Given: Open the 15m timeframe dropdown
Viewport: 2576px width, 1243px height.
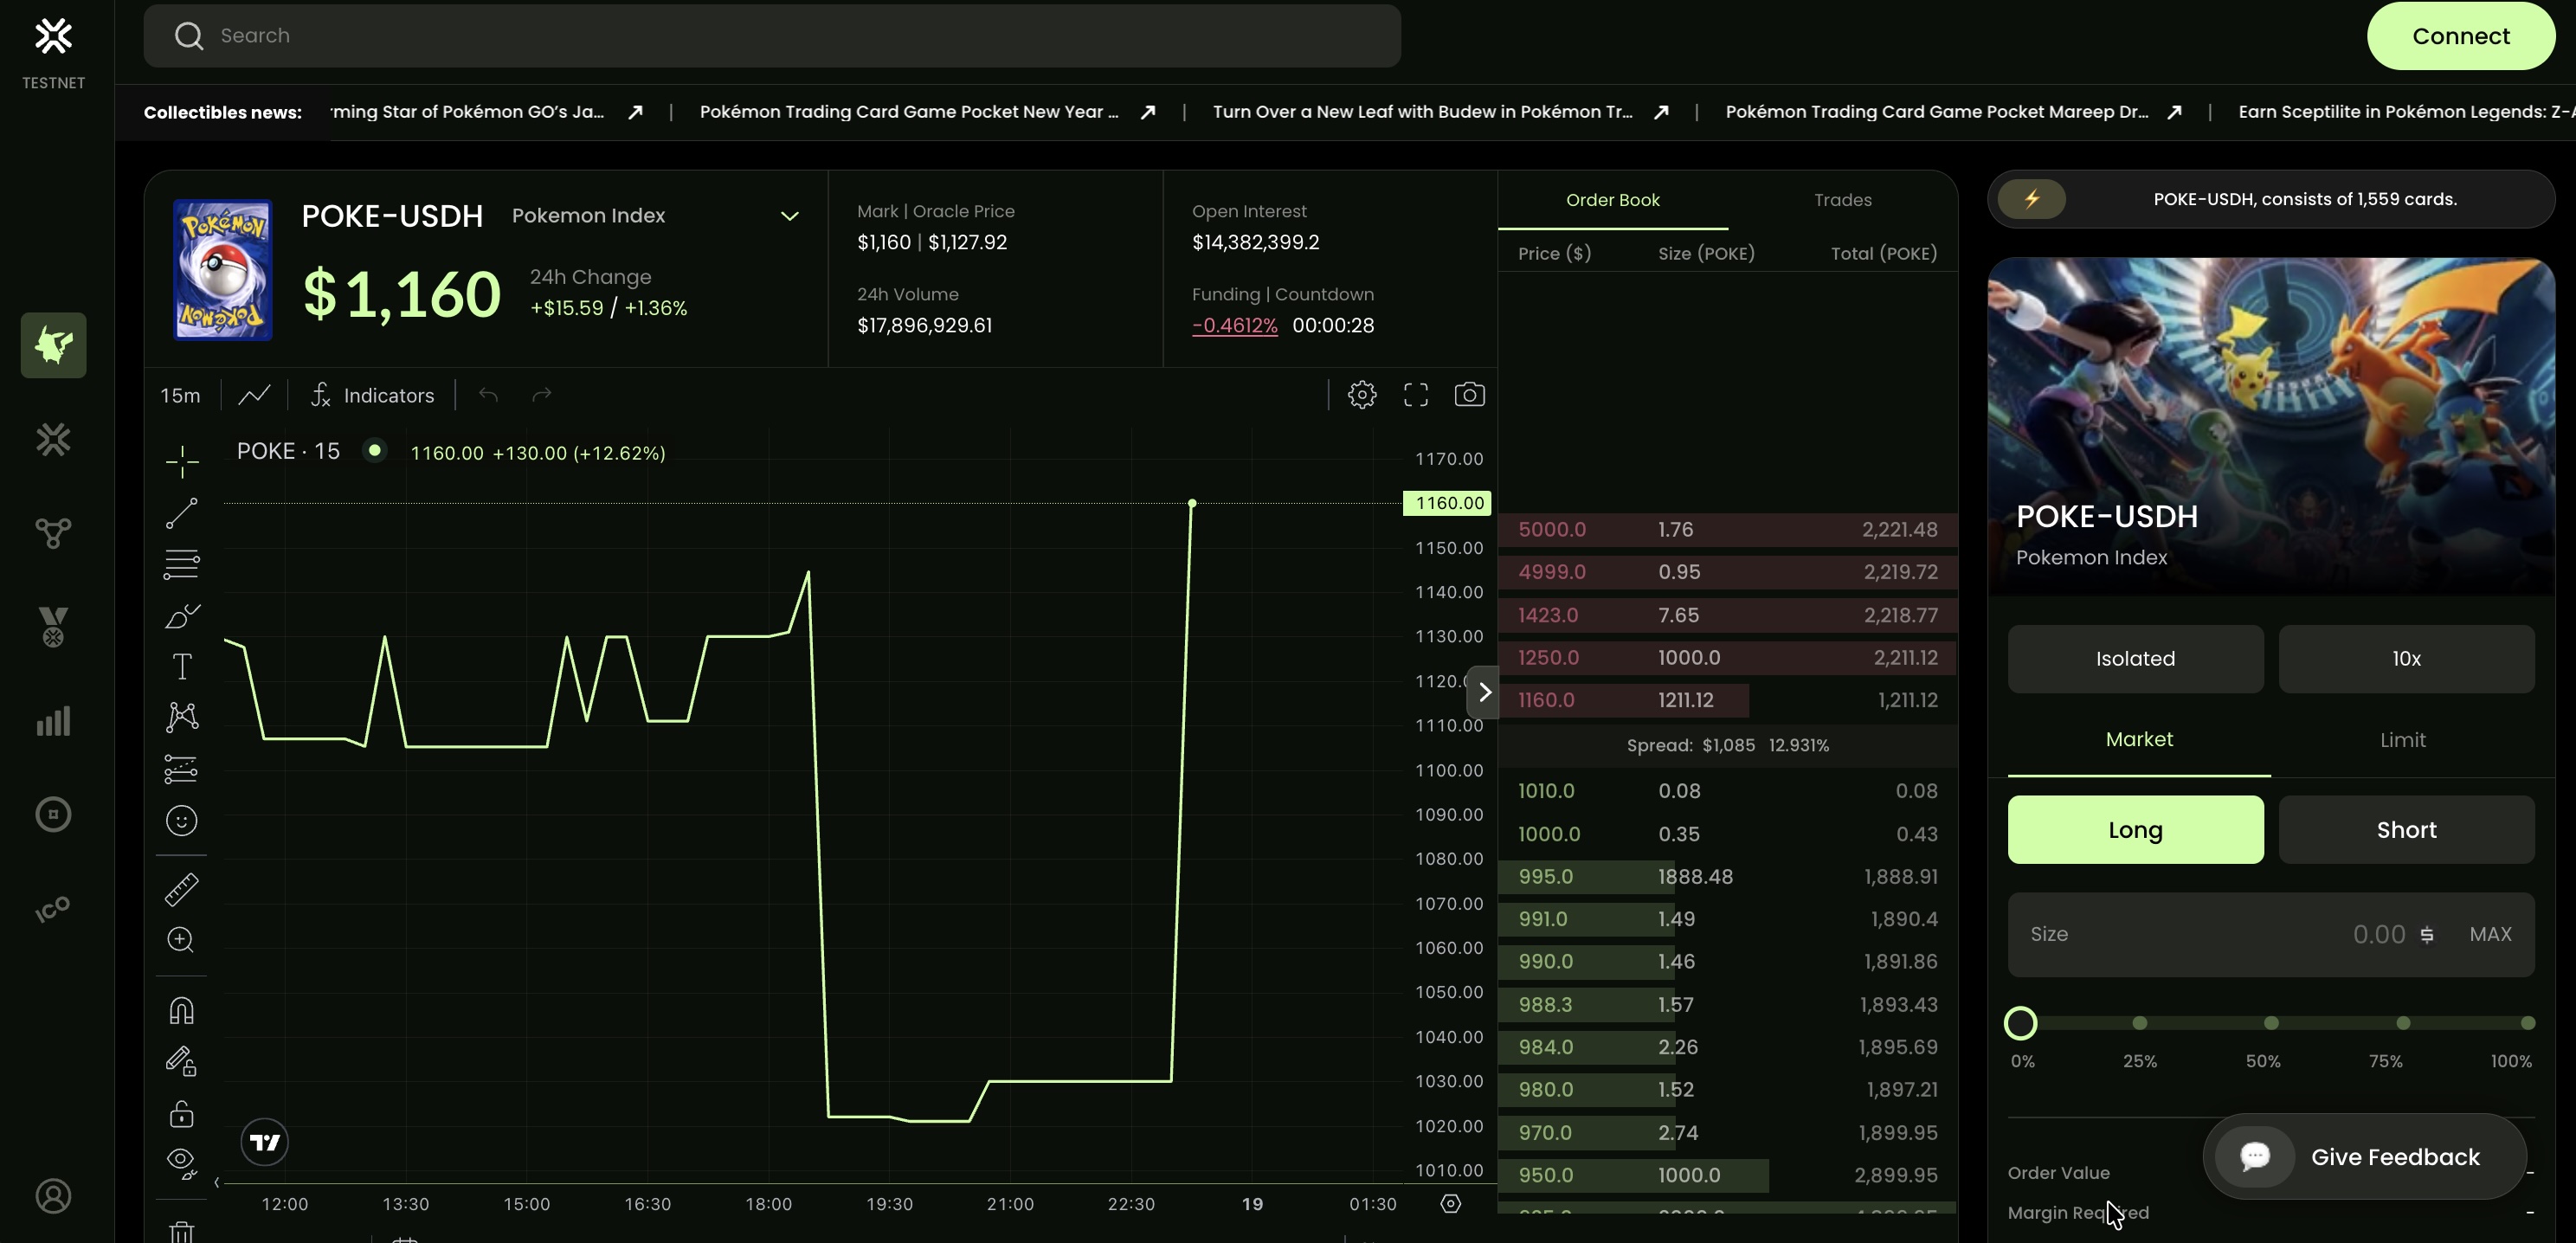Looking at the screenshot, I should [180, 396].
